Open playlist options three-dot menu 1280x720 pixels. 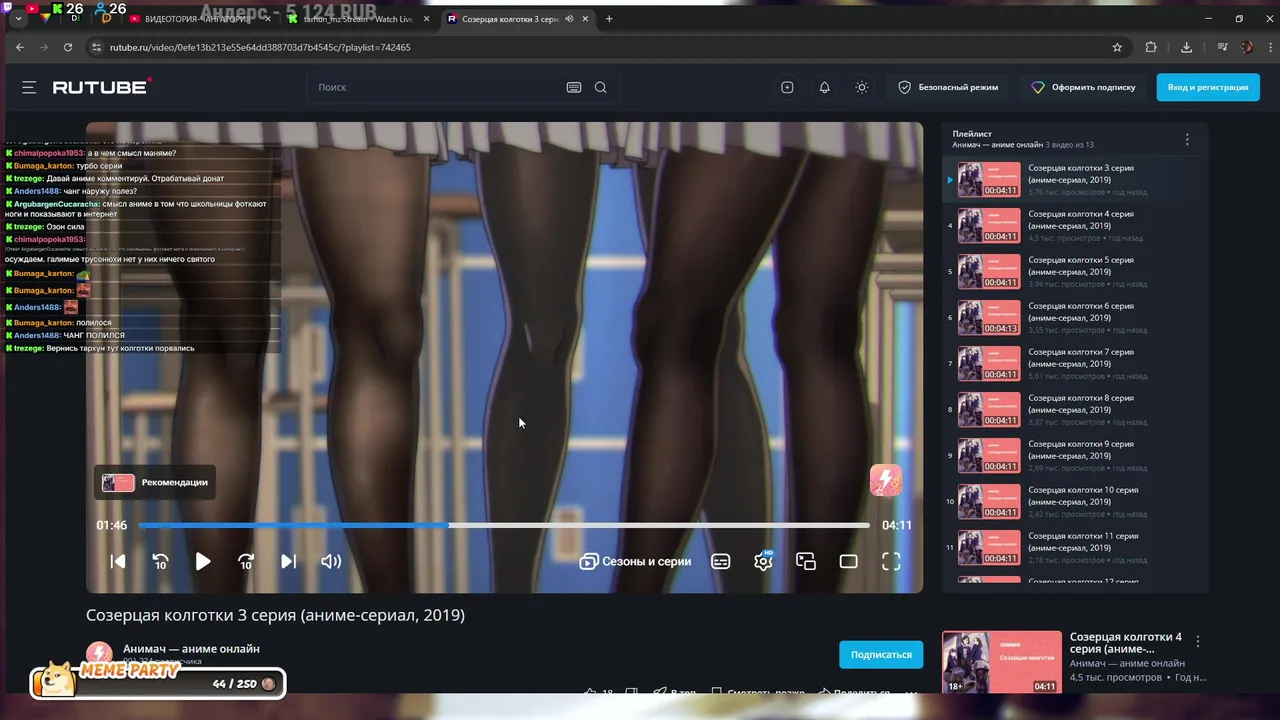(1187, 139)
